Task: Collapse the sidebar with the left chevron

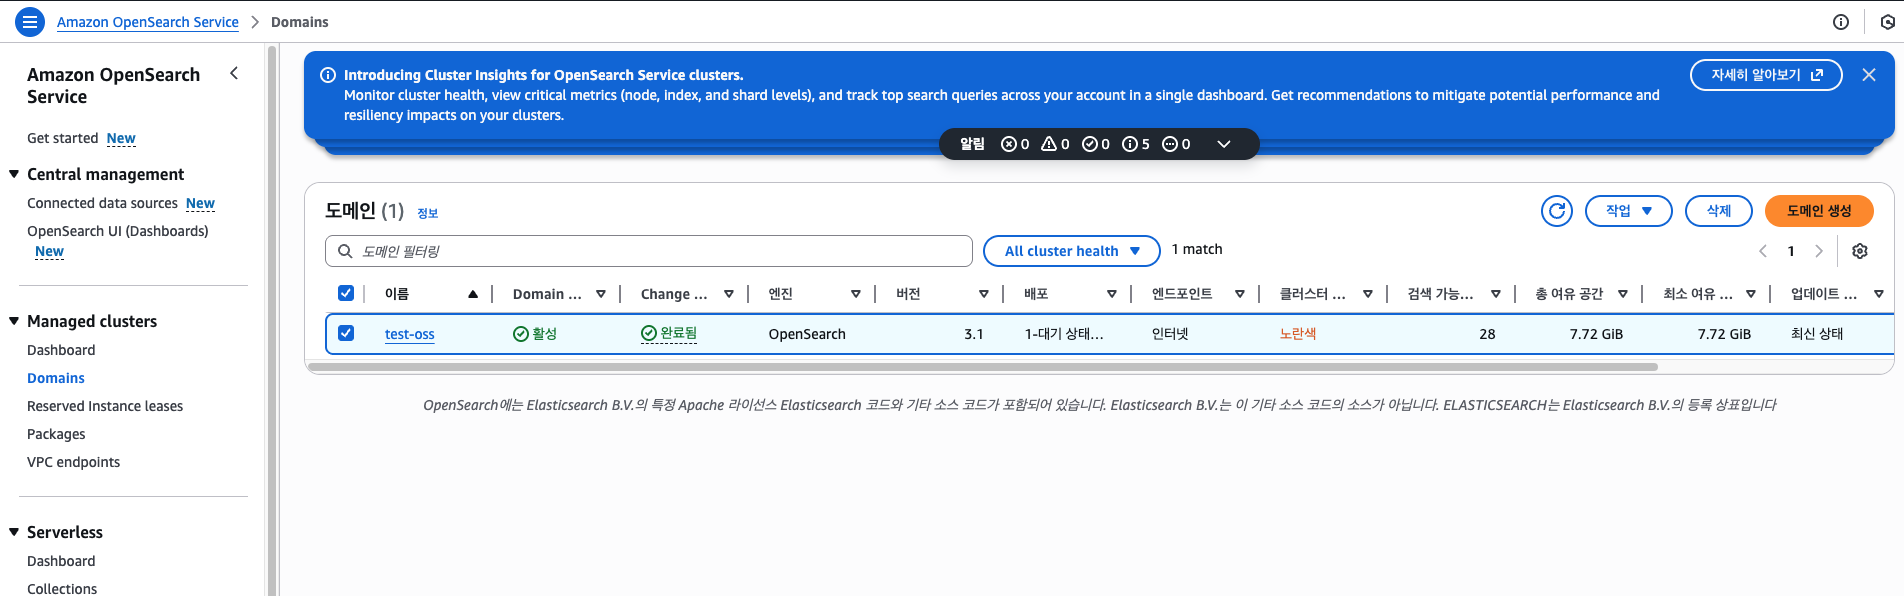Action: [x=234, y=73]
